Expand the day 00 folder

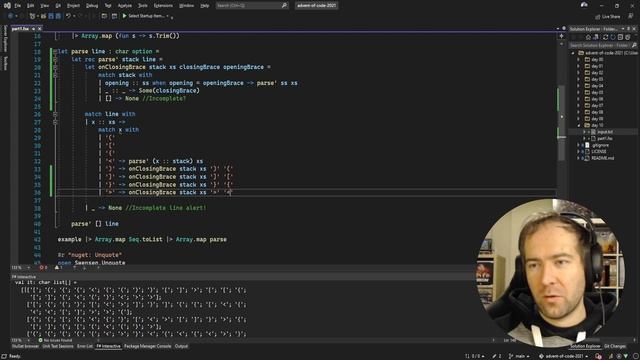coord(578,60)
